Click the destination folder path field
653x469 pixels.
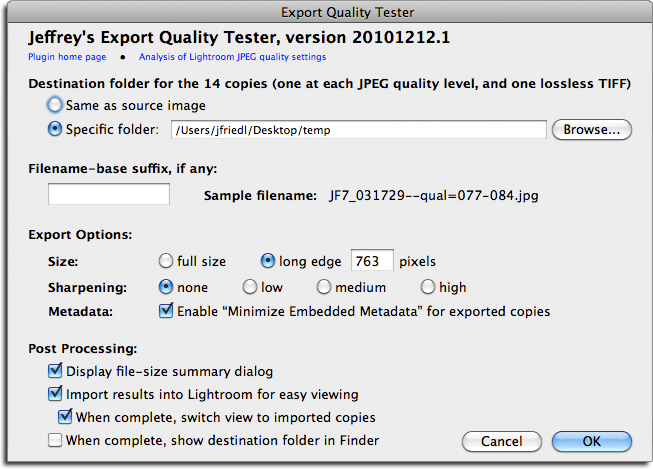pos(359,130)
